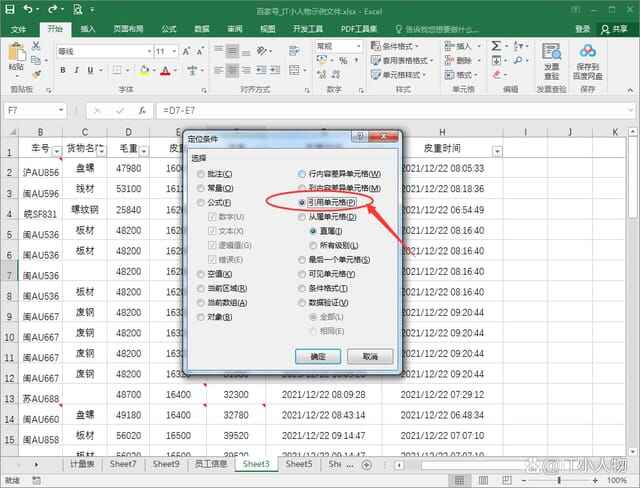Click the 发票查验 invoice check icon
The width and height of the screenshot is (640, 488).
[x=552, y=60]
